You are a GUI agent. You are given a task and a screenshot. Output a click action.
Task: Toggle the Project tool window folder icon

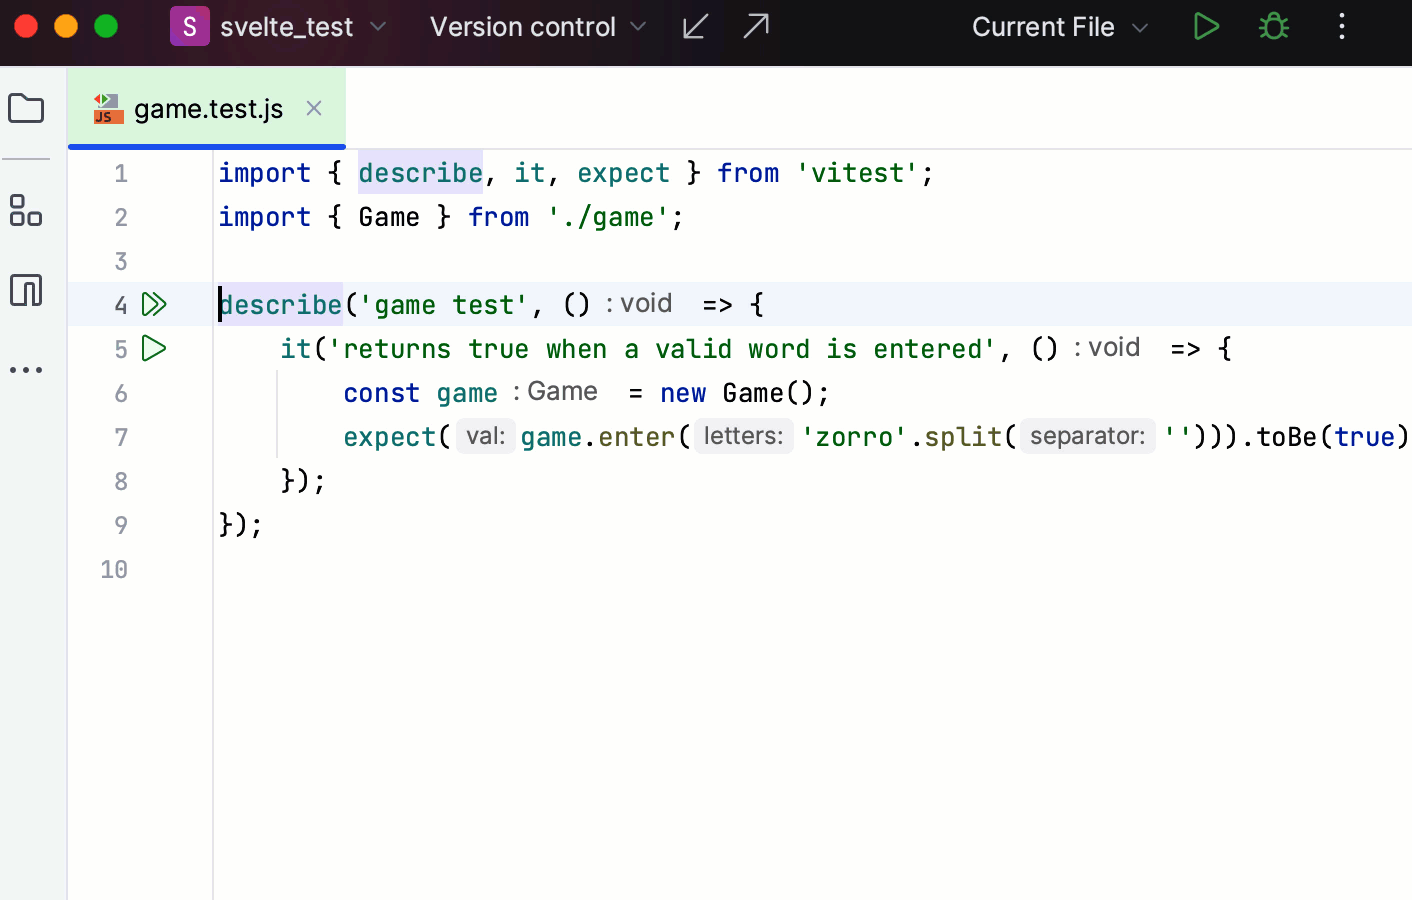pyautogui.click(x=26, y=108)
